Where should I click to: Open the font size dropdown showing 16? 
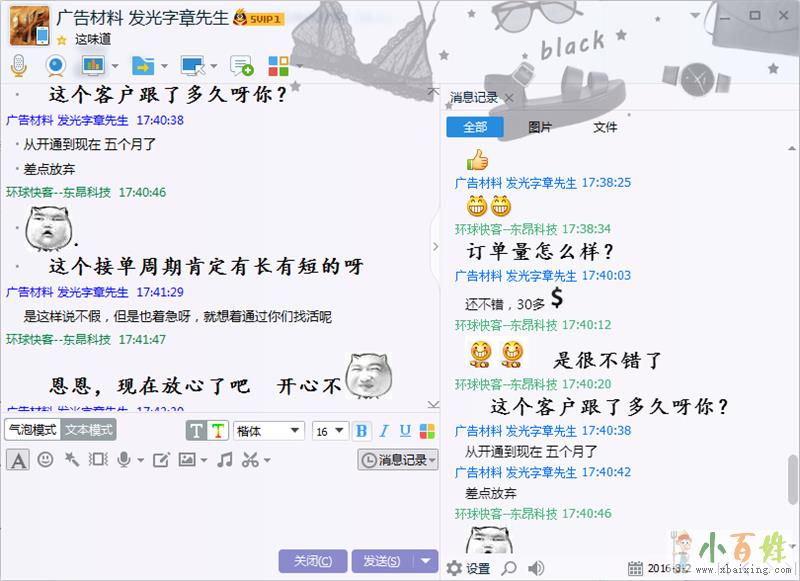click(x=330, y=431)
